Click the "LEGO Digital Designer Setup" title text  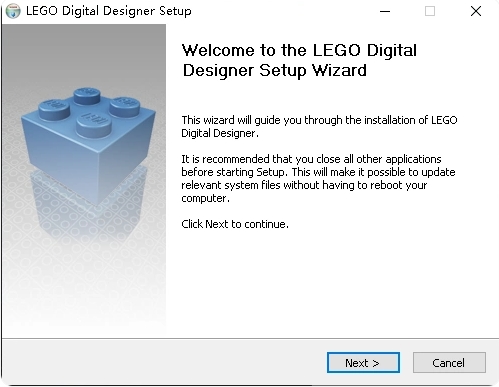point(109,11)
